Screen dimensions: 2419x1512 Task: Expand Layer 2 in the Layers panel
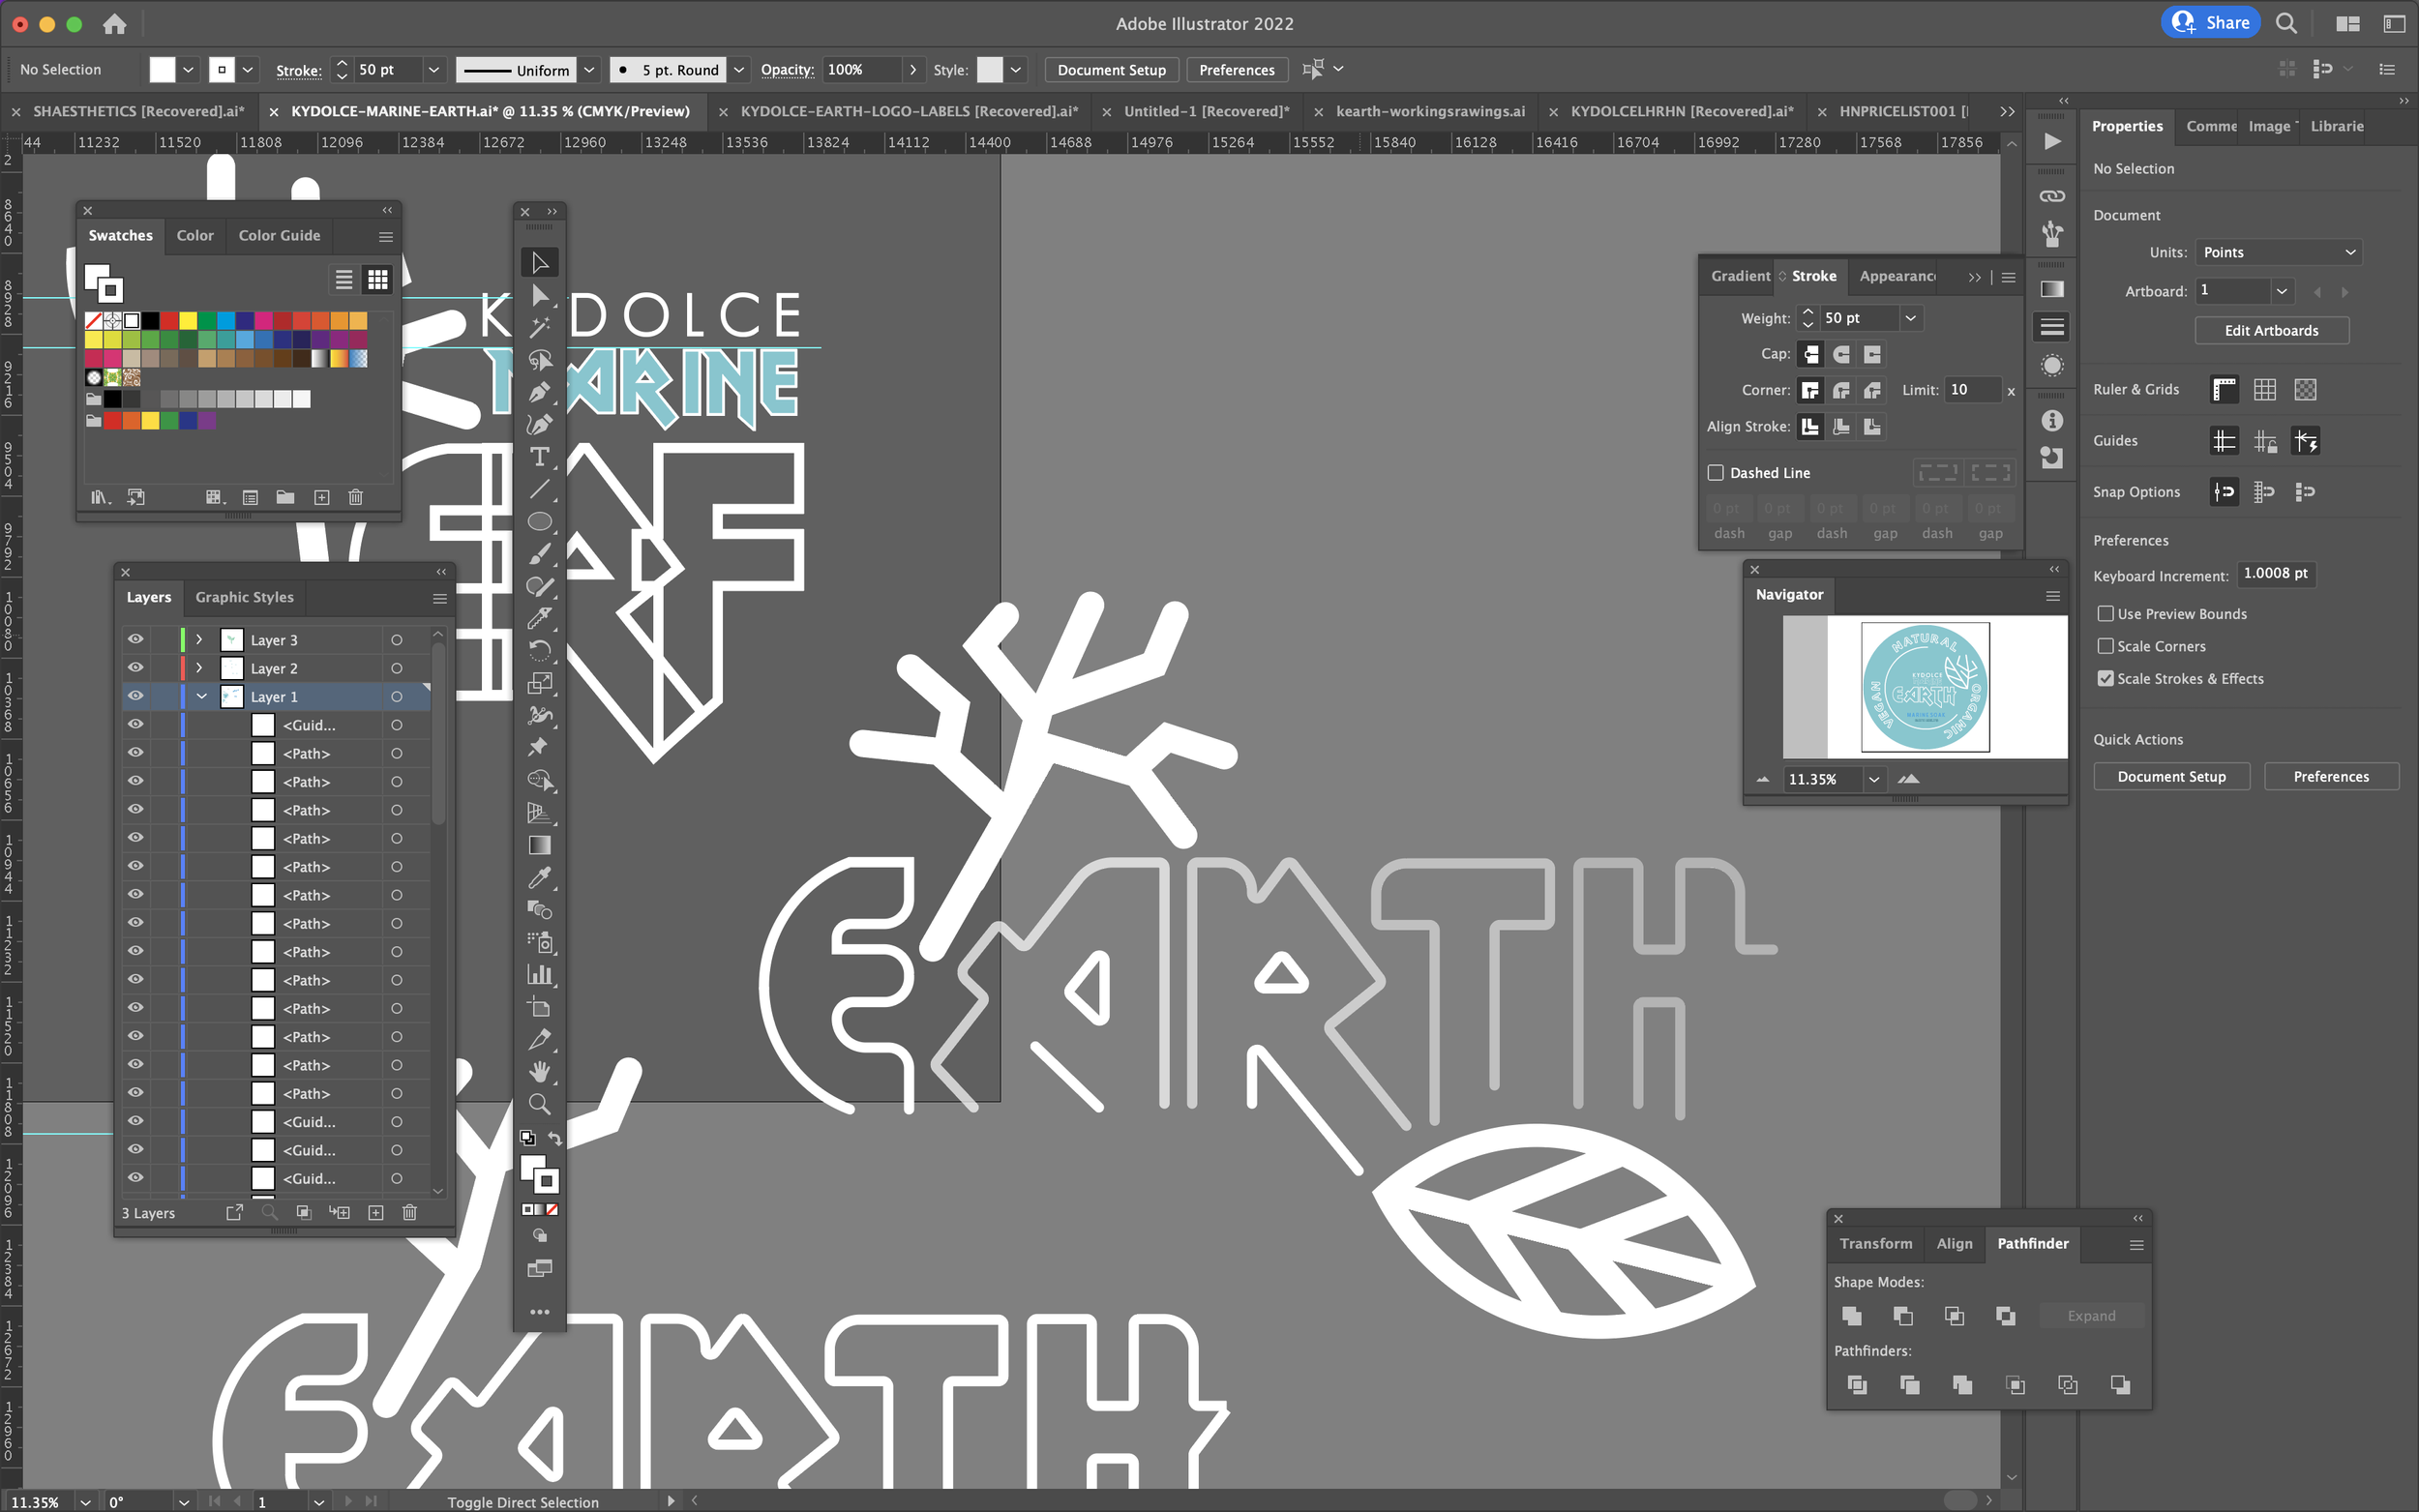click(x=199, y=668)
